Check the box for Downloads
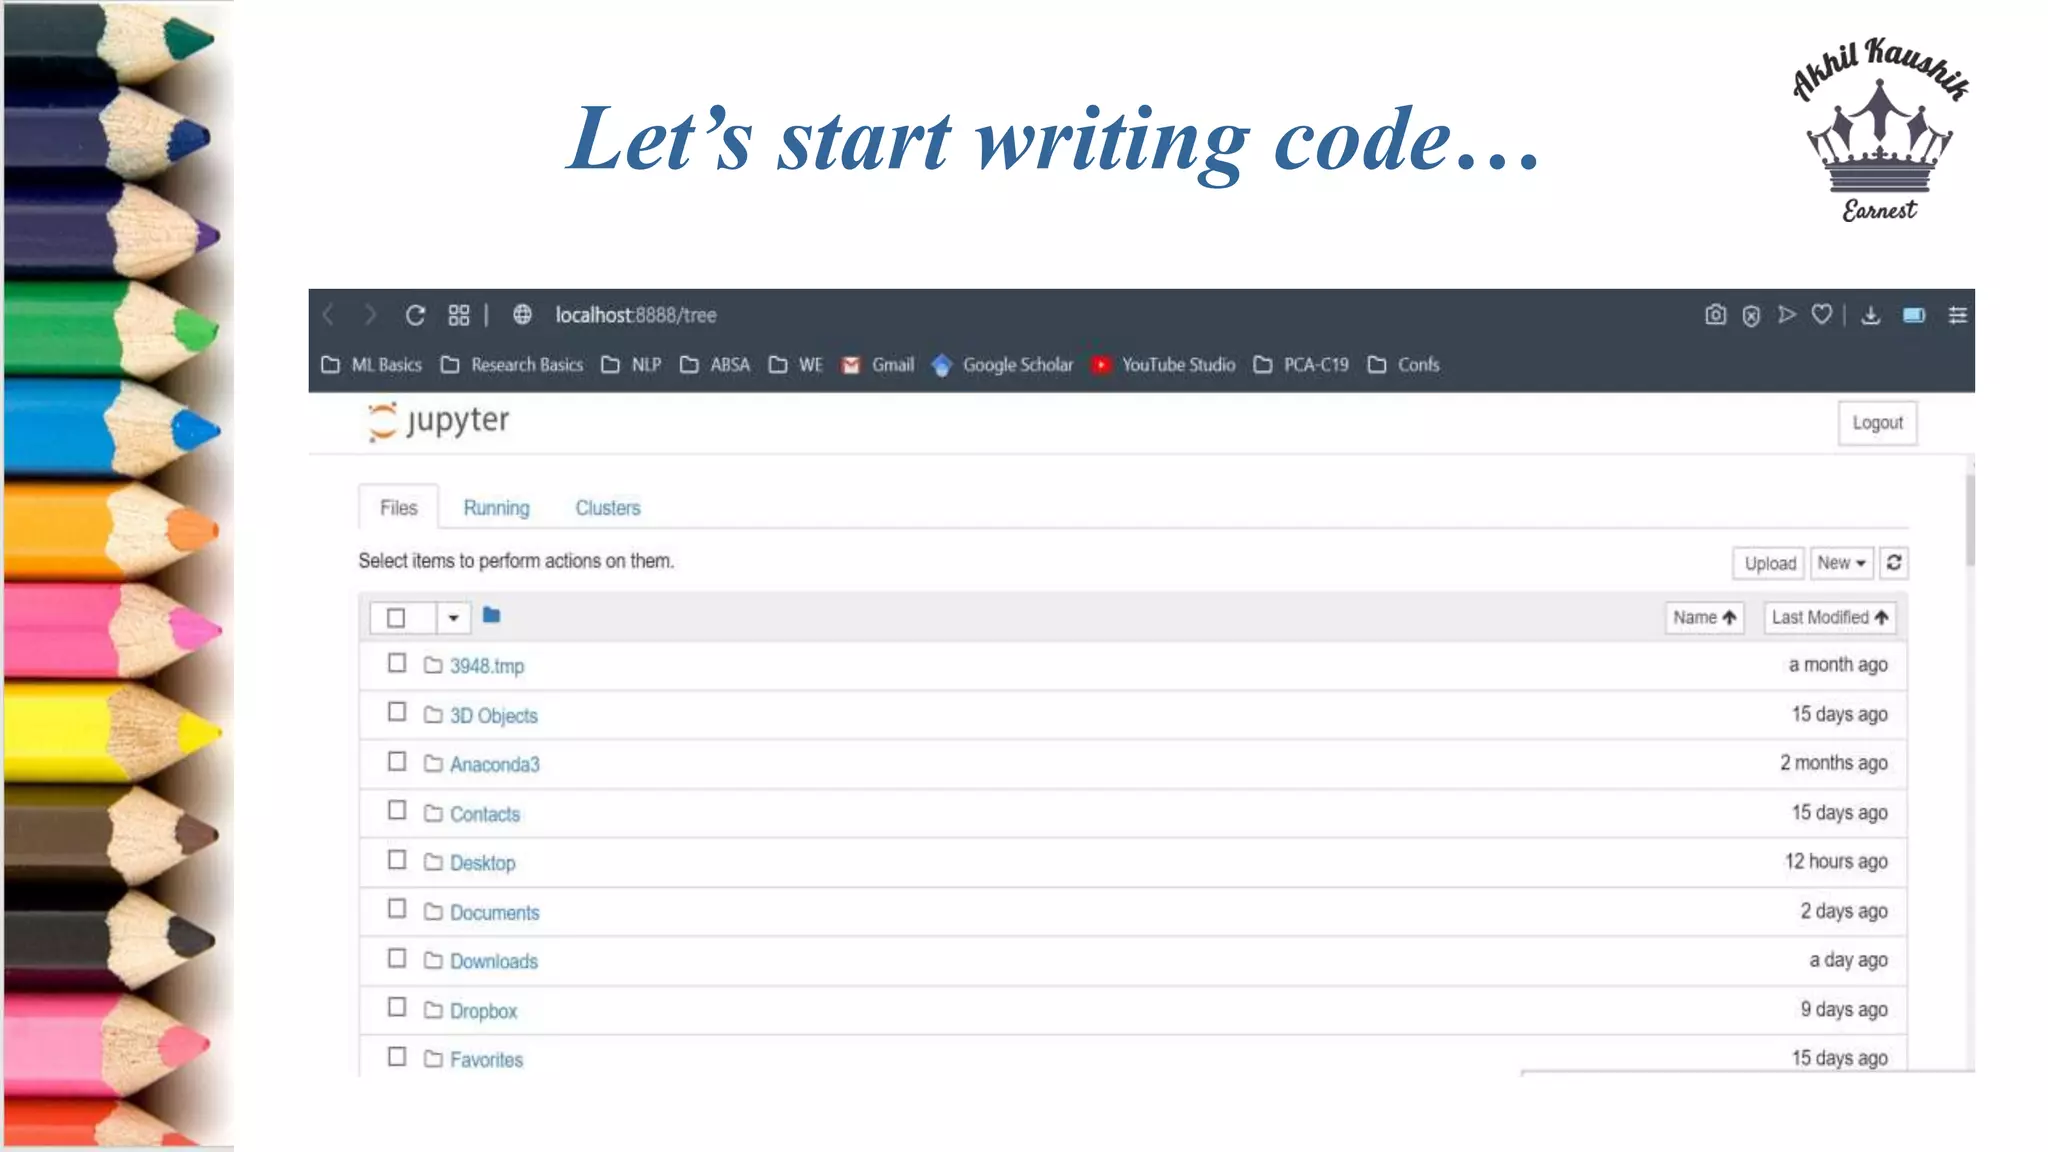This screenshot has width=2048, height=1152. 397,959
